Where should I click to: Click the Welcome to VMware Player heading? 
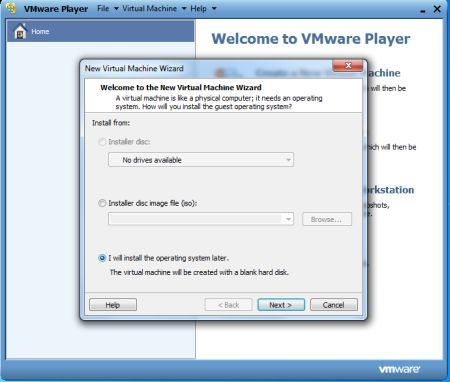(x=311, y=39)
